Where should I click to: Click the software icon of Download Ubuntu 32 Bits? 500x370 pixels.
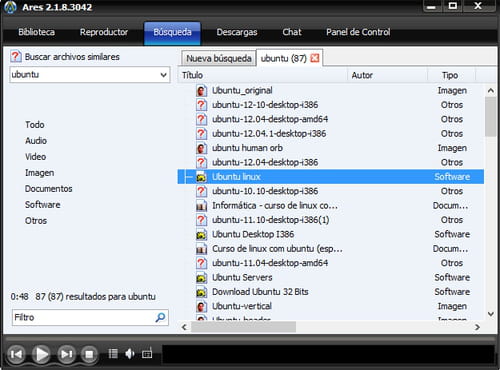(201, 292)
